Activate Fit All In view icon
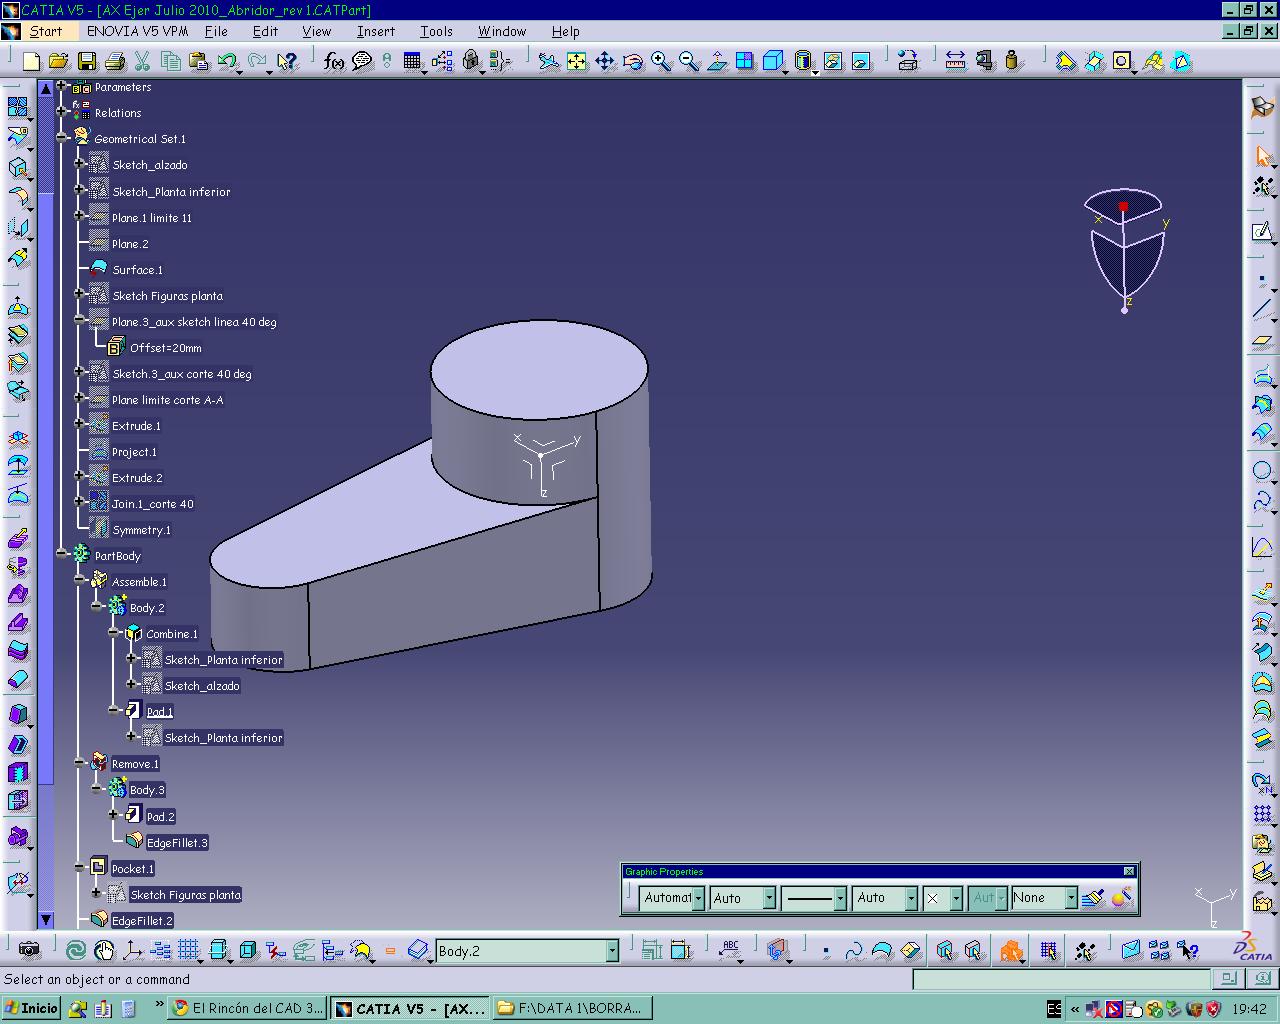This screenshot has width=1280, height=1024. point(577,62)
